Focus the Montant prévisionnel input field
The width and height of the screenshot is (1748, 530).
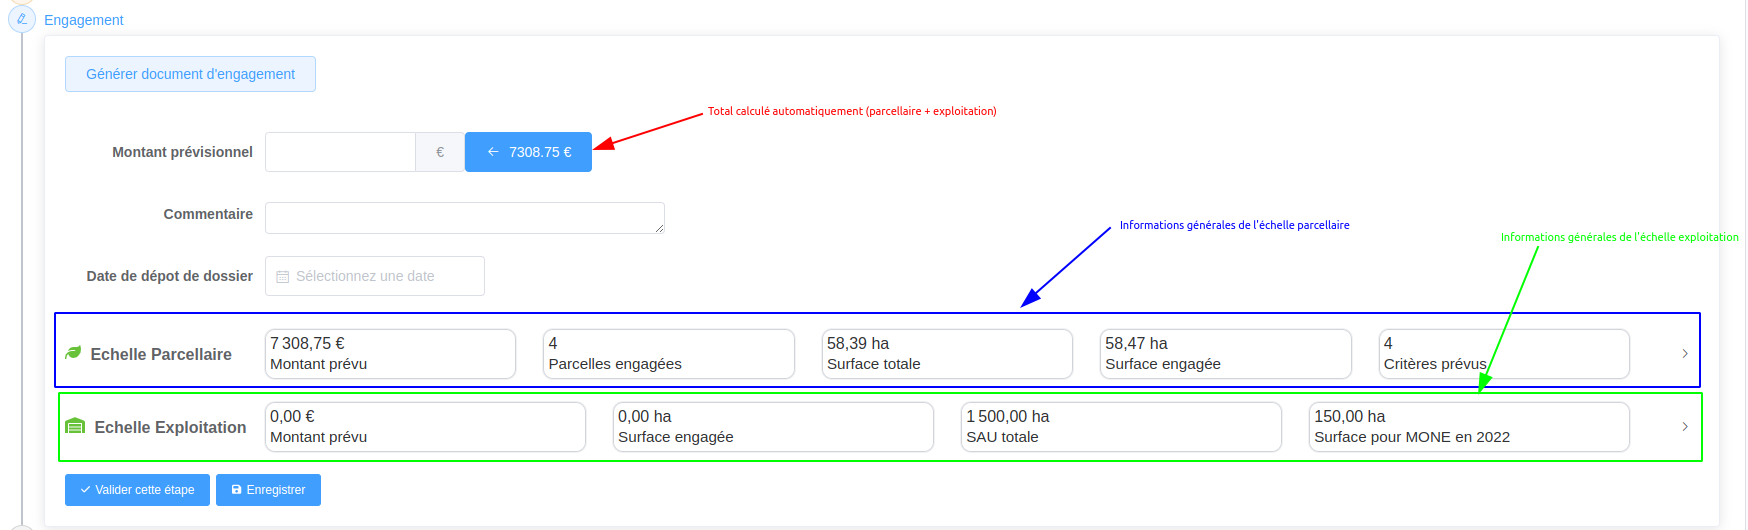[340, 152]
